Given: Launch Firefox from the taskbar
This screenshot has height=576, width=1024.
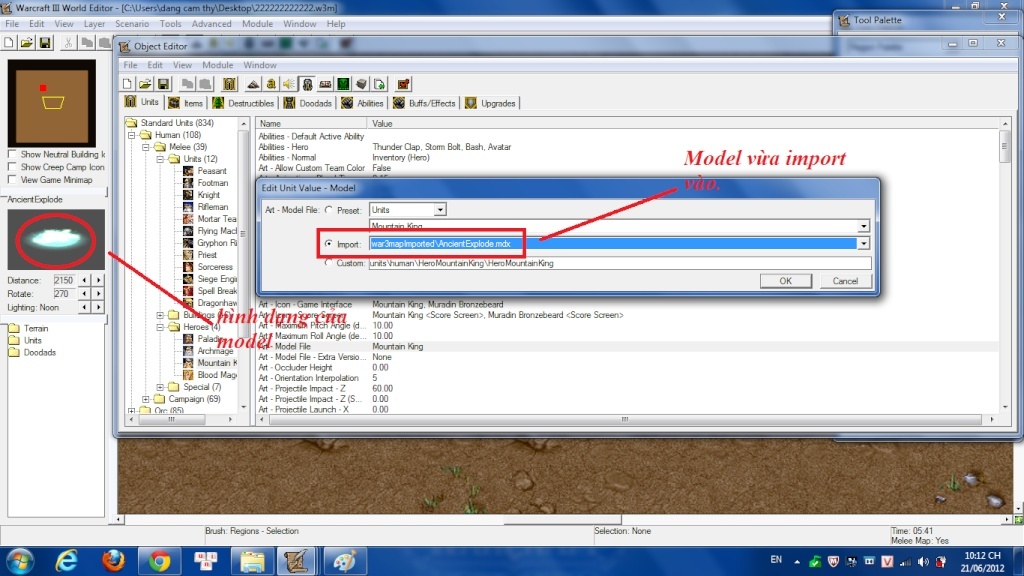Looking at the screenshot, I should pos(113,561).
